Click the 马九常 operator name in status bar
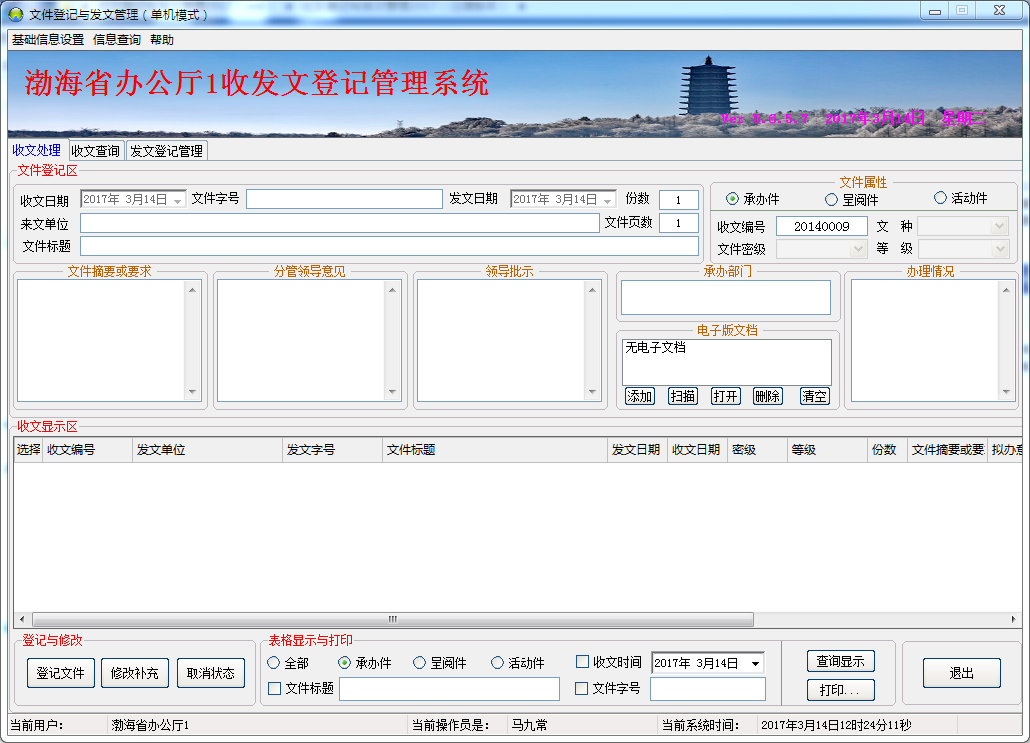 pyautogui.click(x=529, y=725)
